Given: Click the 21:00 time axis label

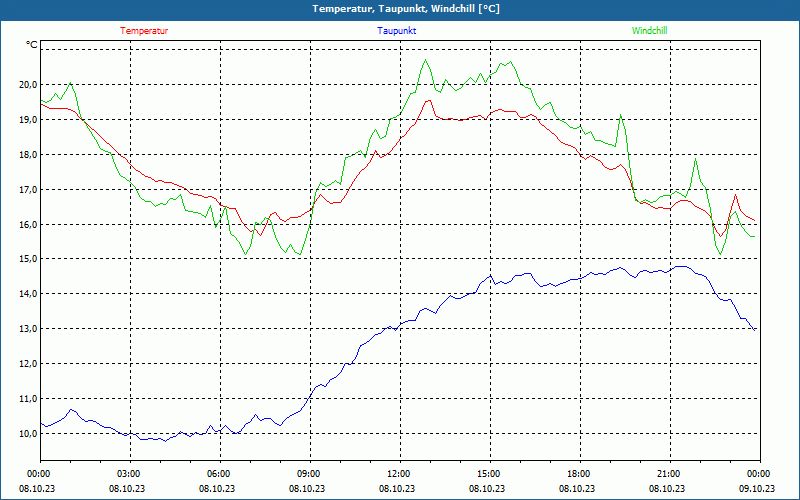Looking at the screenshot, I should pyautogui.click(x=670, y=473).
